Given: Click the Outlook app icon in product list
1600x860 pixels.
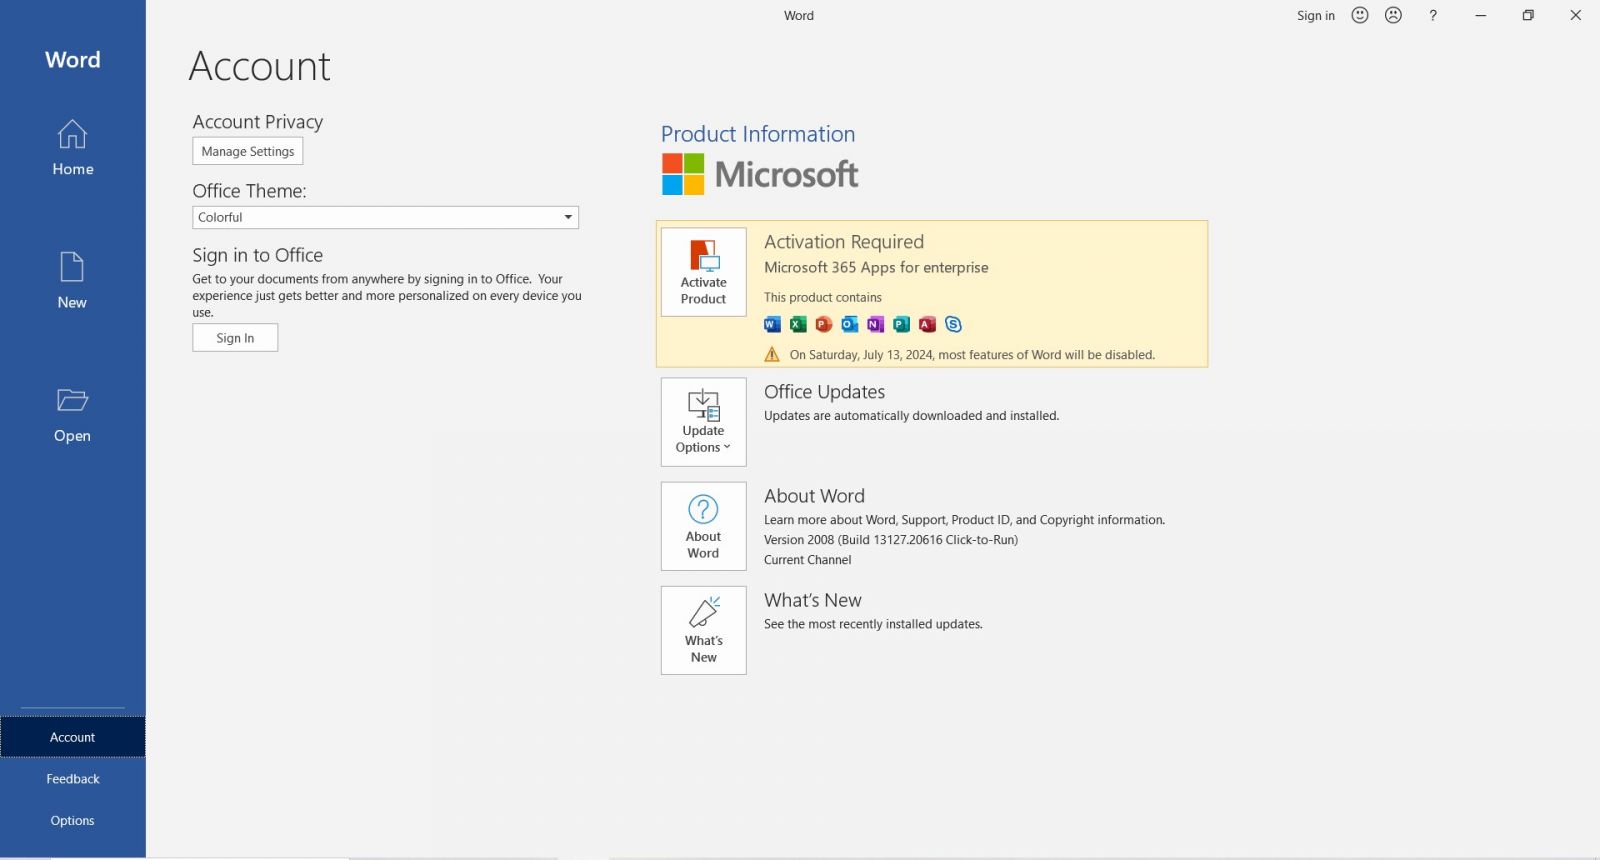Looking at the screenshot, I should tap(850, 324).
